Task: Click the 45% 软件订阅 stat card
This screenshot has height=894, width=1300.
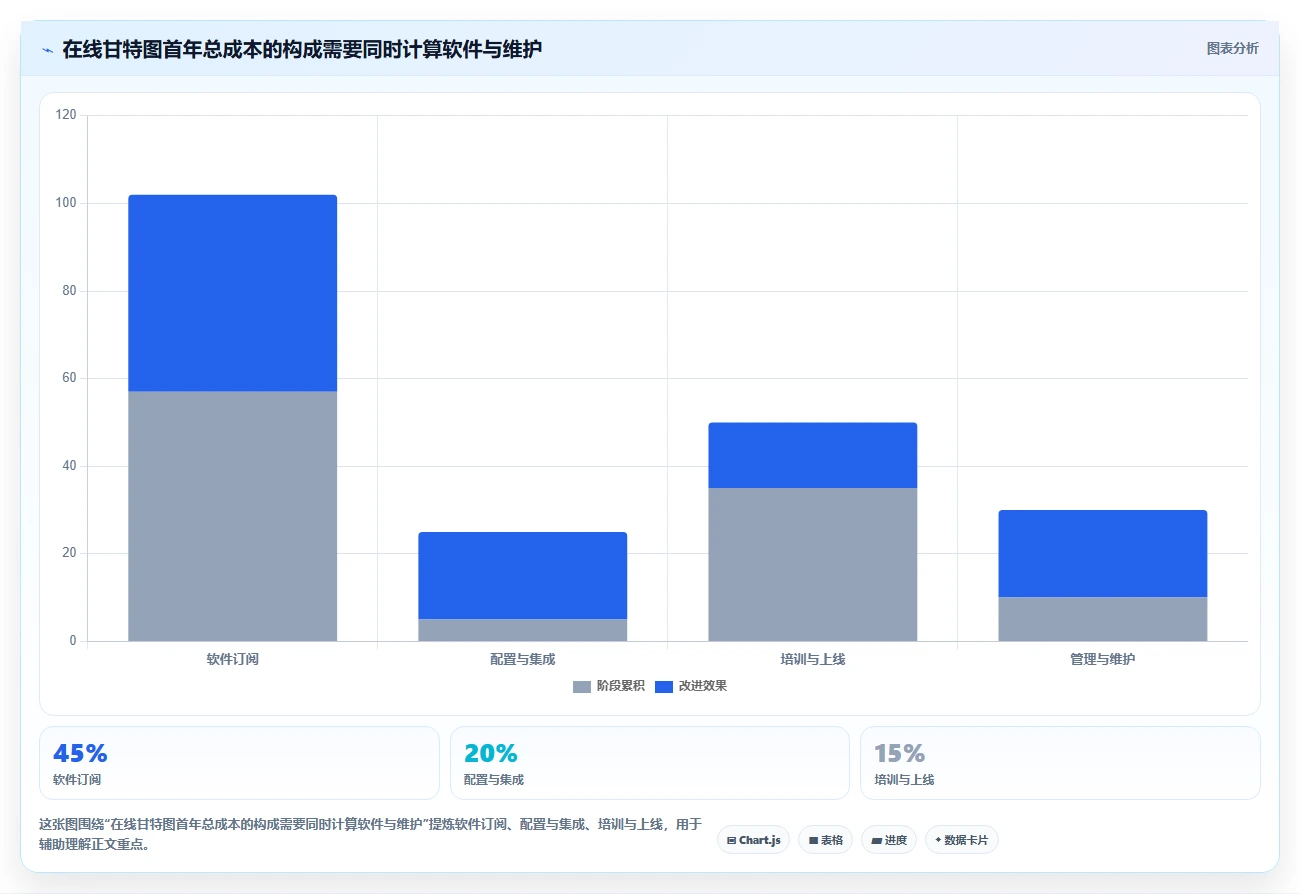Action: [239, 763]
